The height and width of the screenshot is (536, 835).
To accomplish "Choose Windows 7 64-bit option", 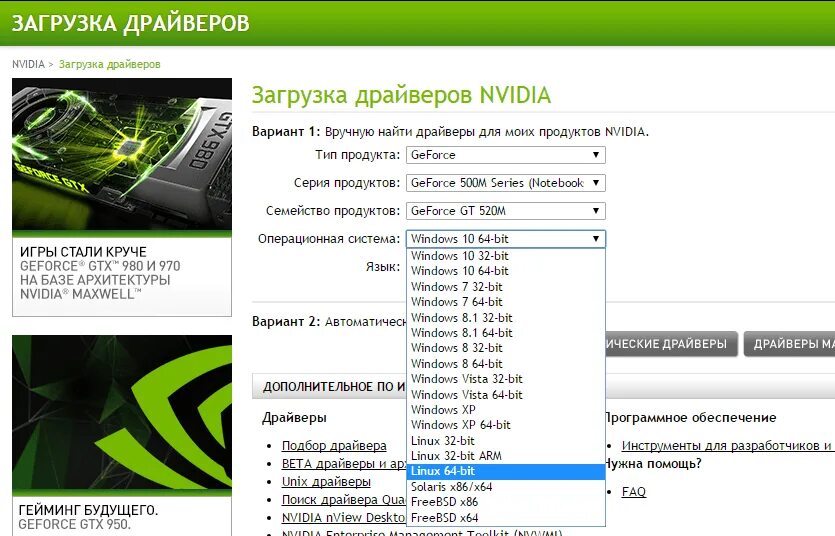I will tap(505, 302).
